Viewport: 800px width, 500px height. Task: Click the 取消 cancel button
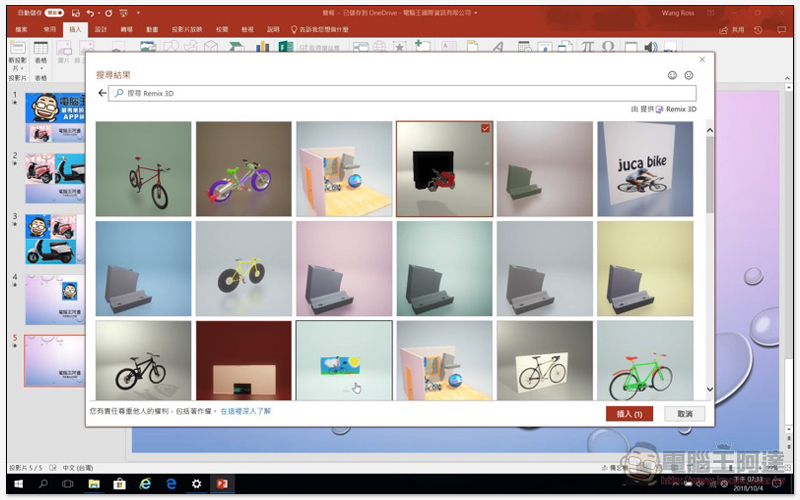click(x=685, y=414)
